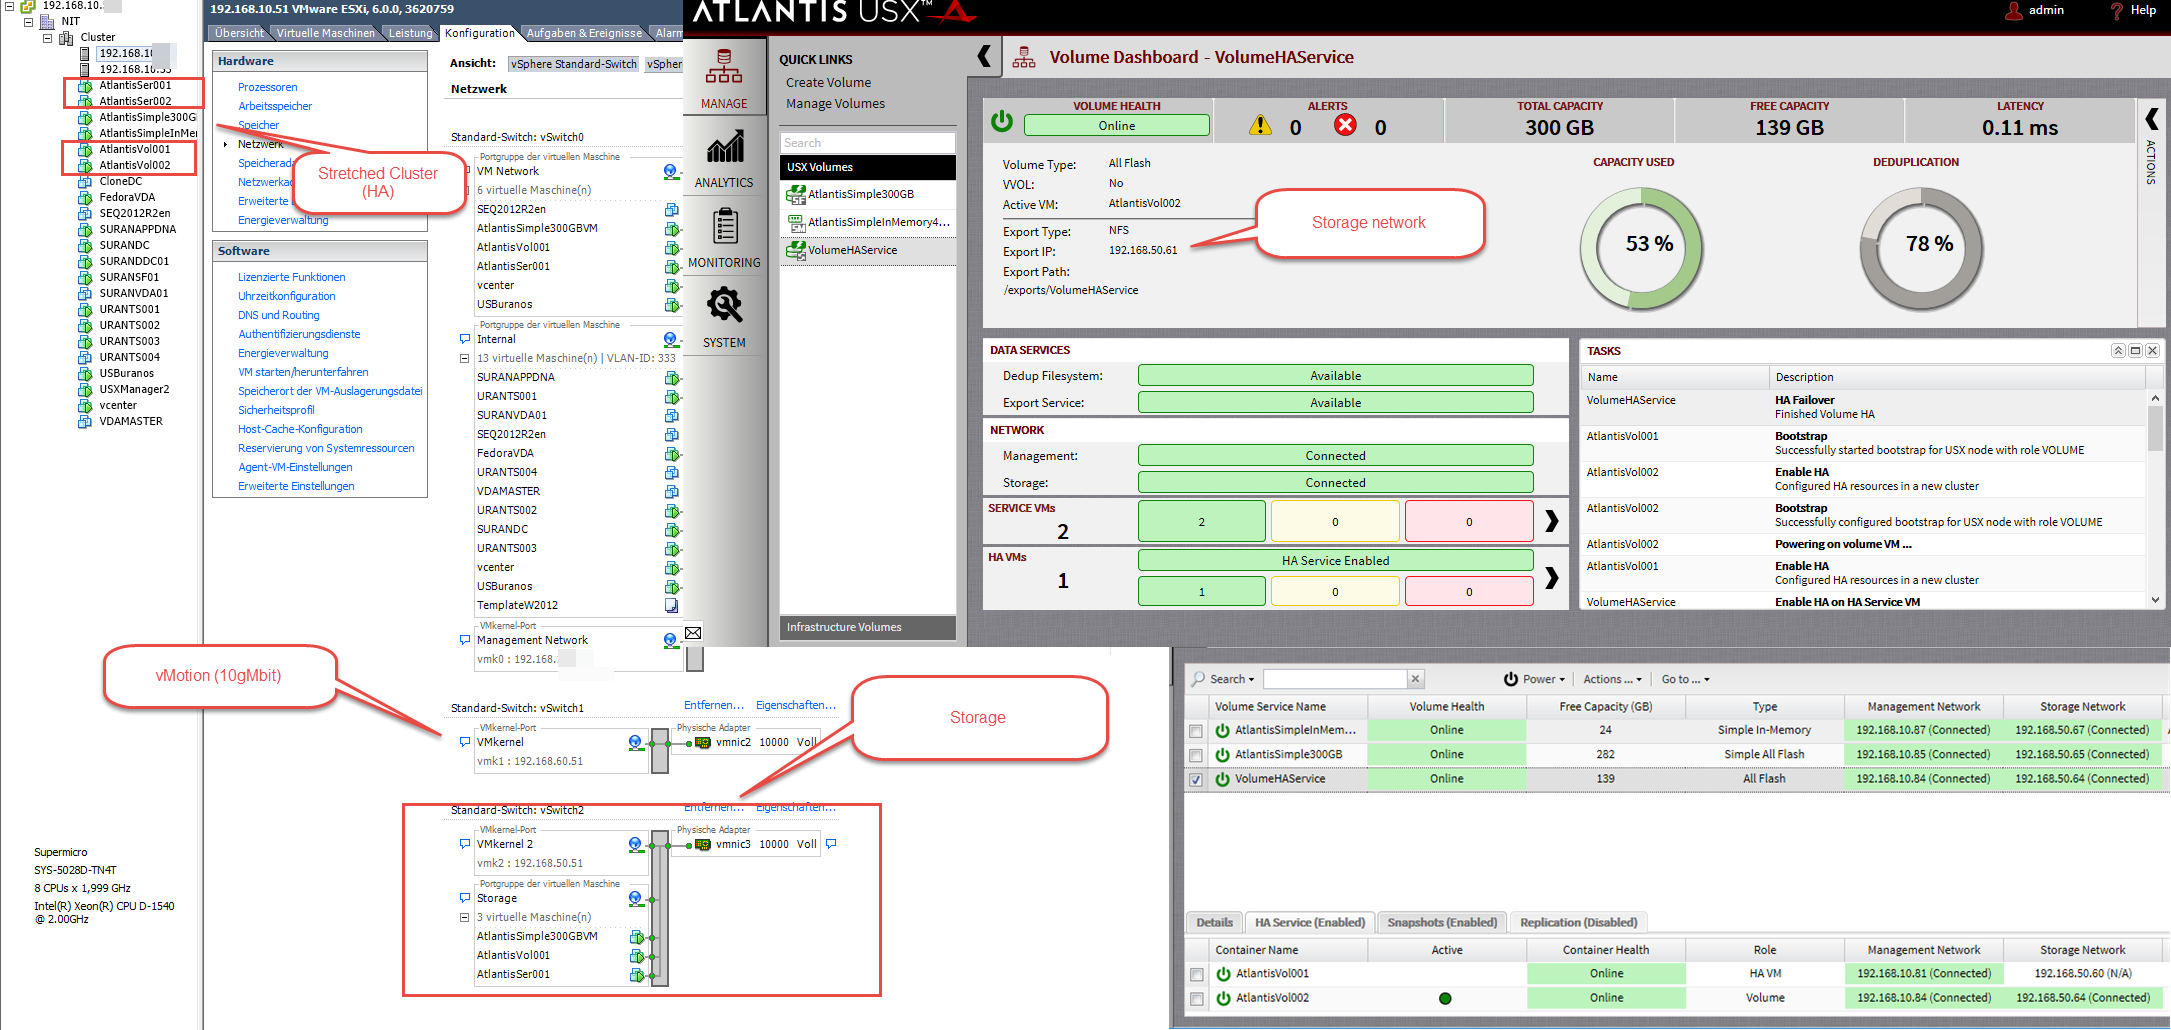Maximize the Tasks panel
This screenshot has width=2171, height=1030.
[x=2135, y=350]
